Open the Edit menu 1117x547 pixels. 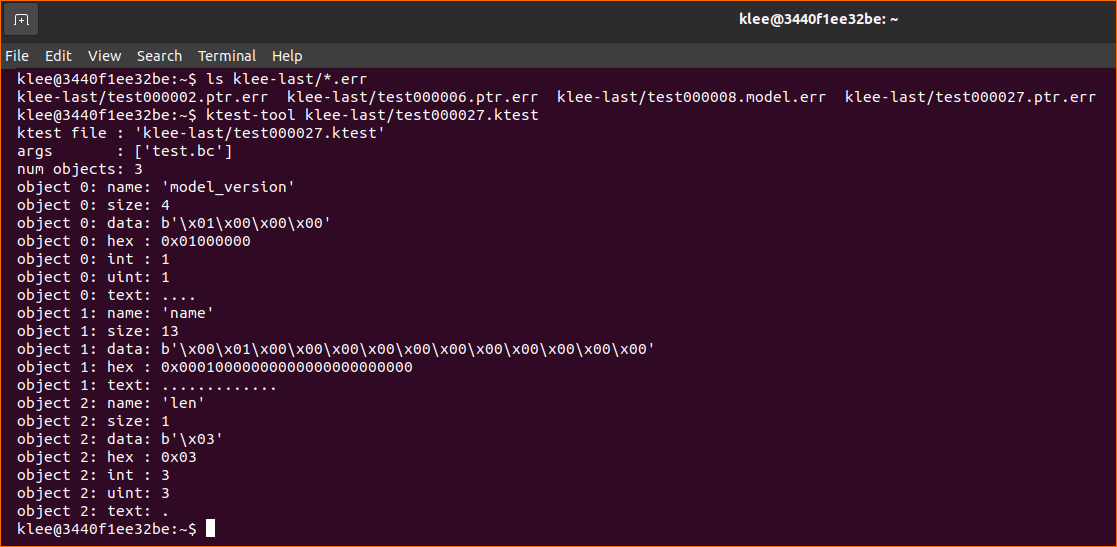click(58, 56)
